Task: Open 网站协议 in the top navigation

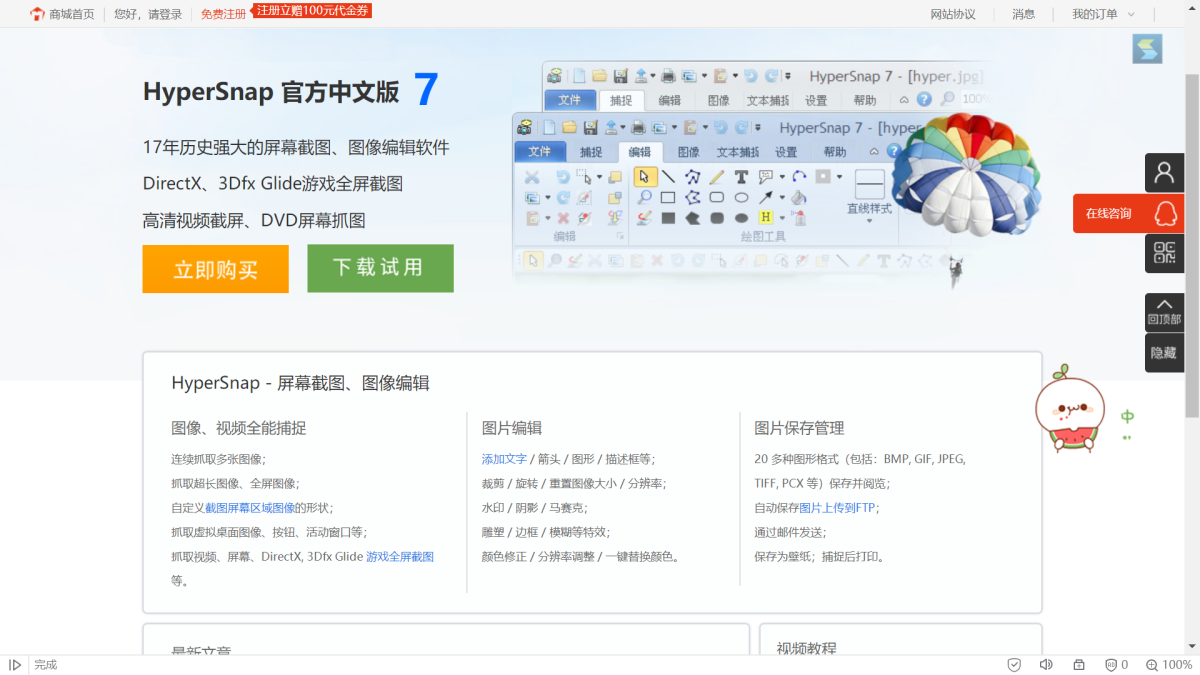Action: point(952,14)
